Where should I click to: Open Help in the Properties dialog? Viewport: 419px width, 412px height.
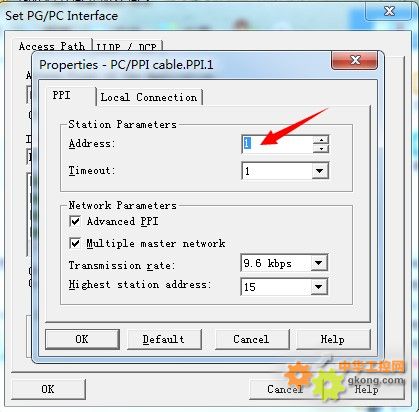333,339
